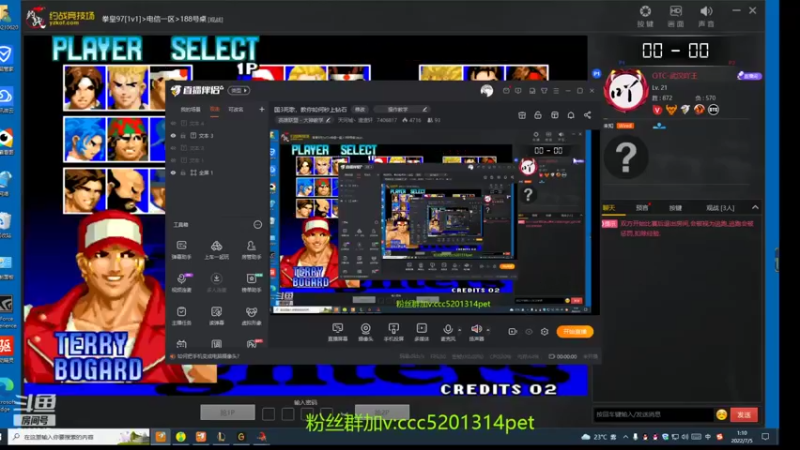Open key settings in the game platform header
Image resolution: width=800 pixels, height=450 pixels.
point(645,16)
